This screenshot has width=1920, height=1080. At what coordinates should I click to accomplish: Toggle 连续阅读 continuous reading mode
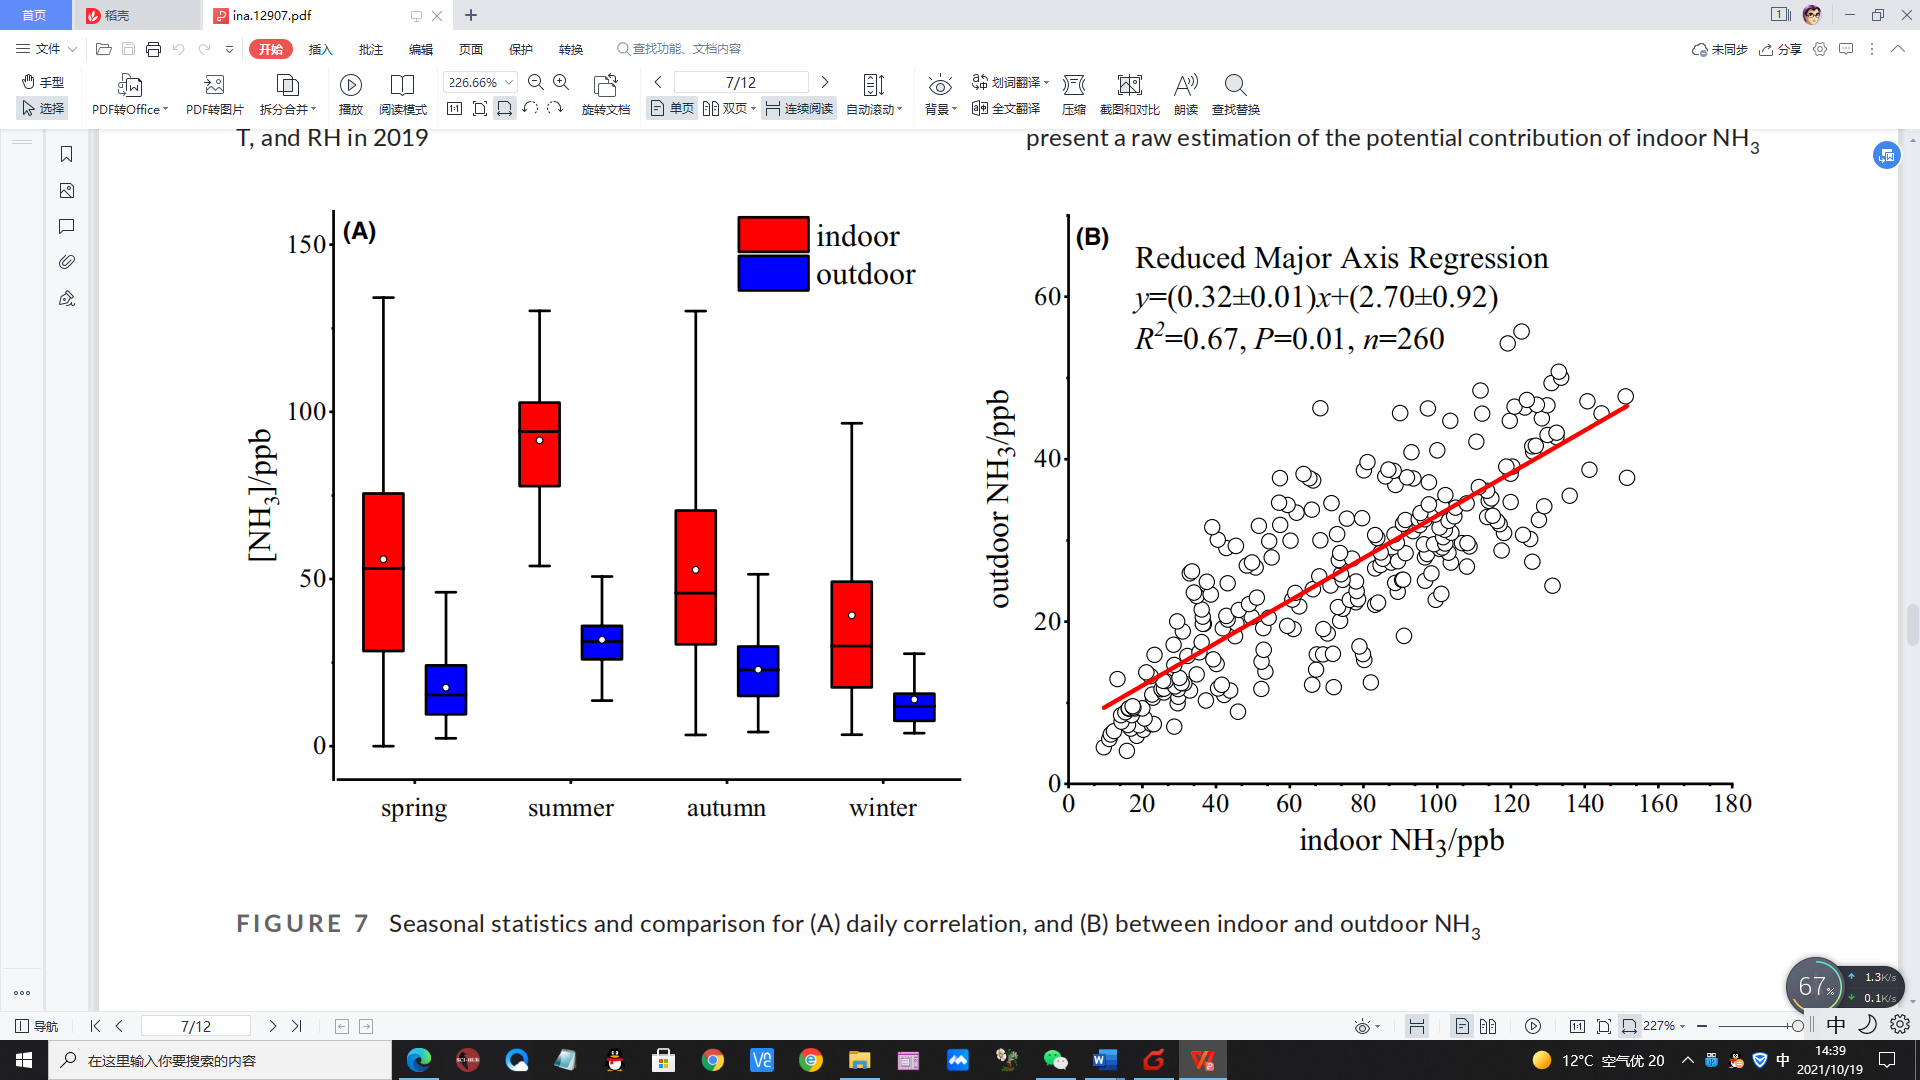799,109
